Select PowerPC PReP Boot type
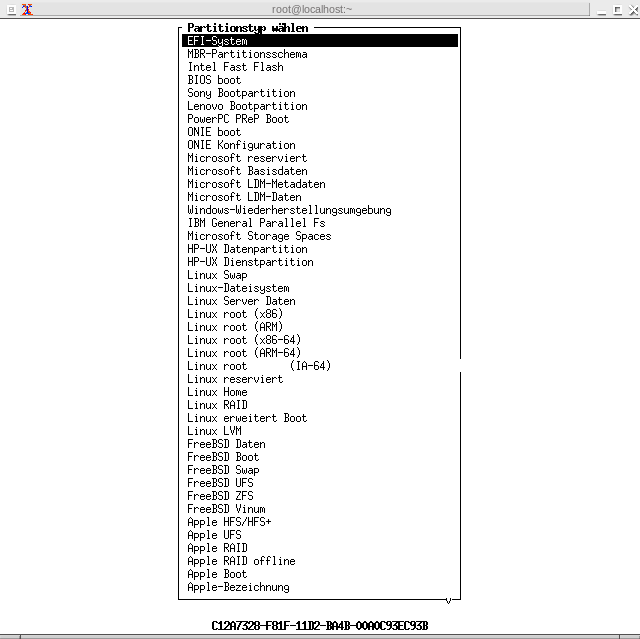Viewport: 640px width, 639px height. [x=238, y=119]
